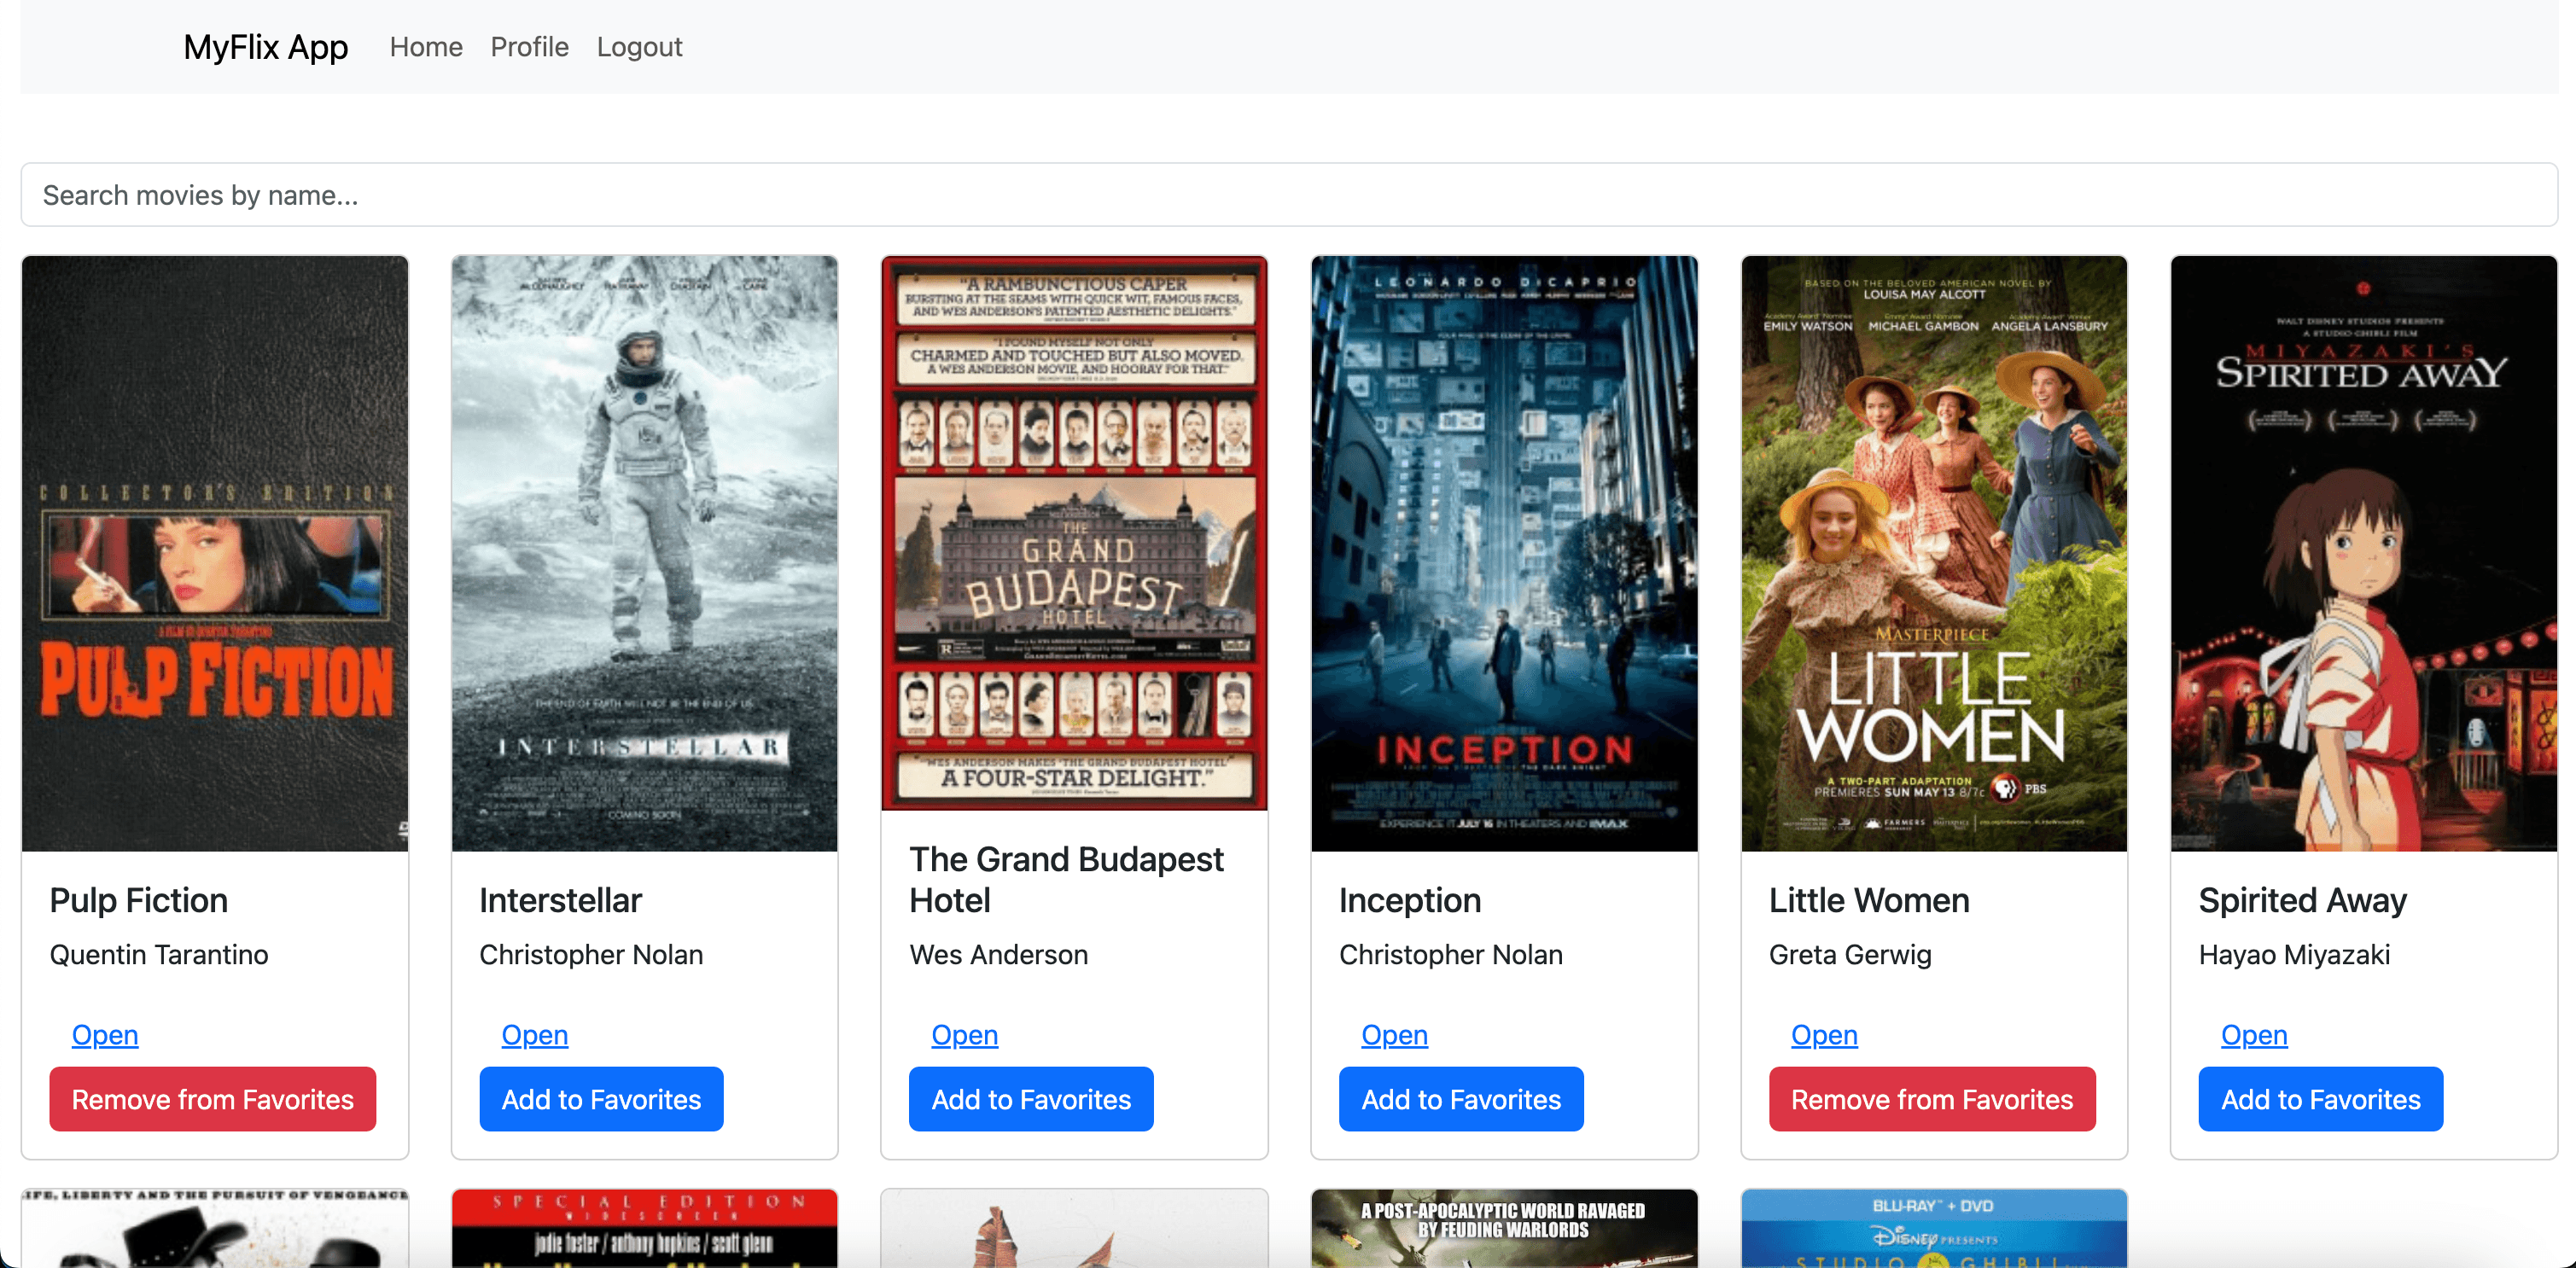Remove Little Women from Favorites
This screenshot has height=1268, width=2576.
pyautogui.click(x=1932, y=1099)
